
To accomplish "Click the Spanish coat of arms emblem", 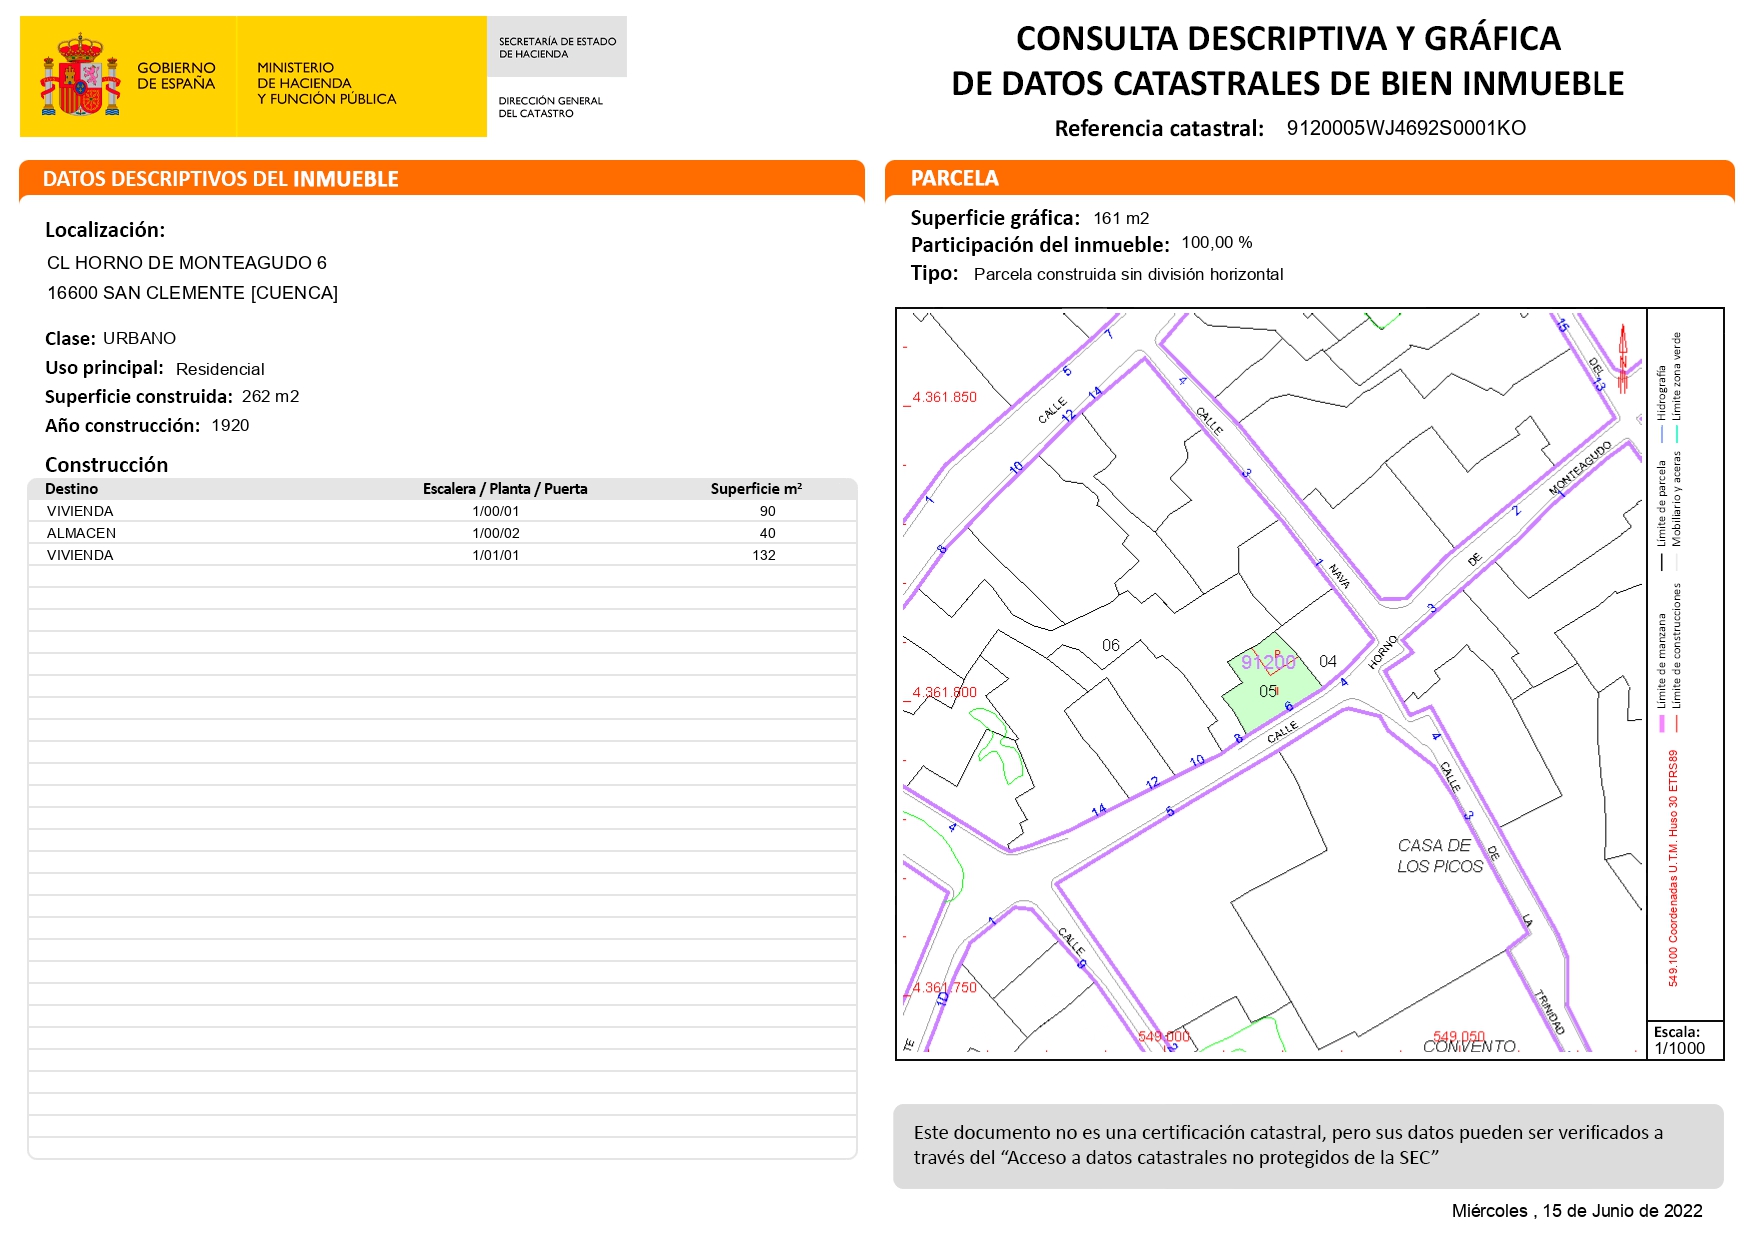I will [80, 75].
